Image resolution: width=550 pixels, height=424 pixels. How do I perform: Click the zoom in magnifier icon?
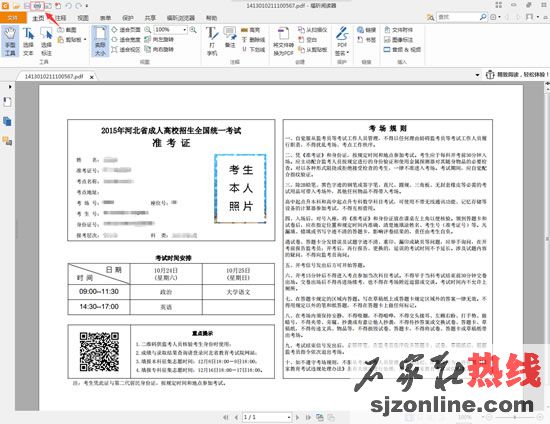[x=193, y=30]
